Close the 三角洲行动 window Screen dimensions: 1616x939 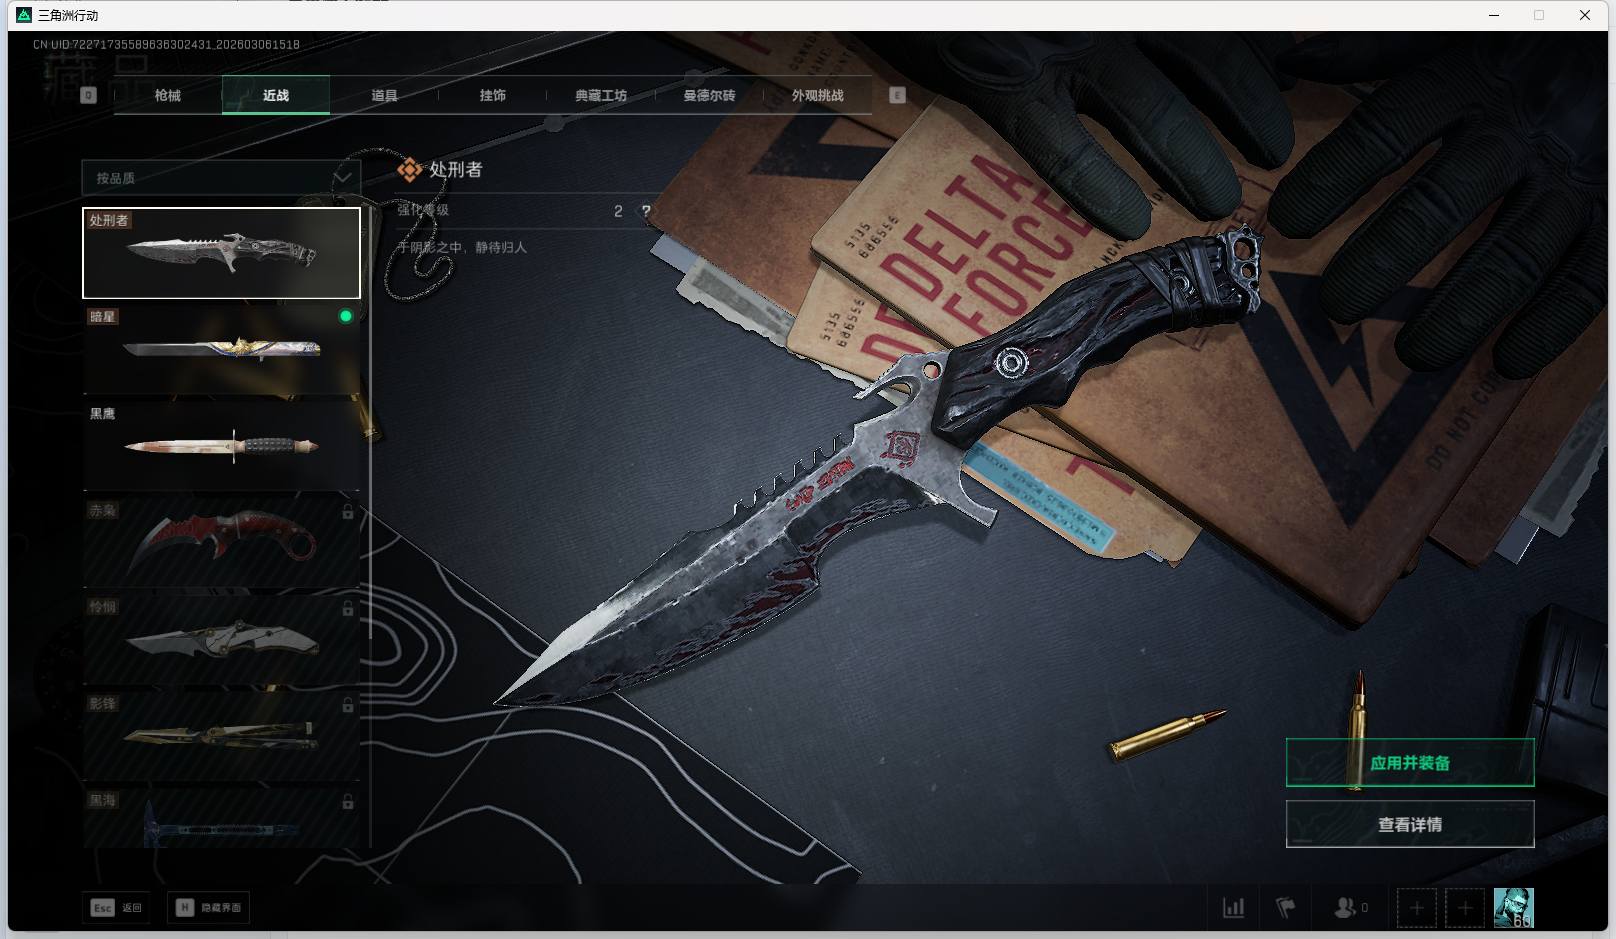pos(1585,15)
